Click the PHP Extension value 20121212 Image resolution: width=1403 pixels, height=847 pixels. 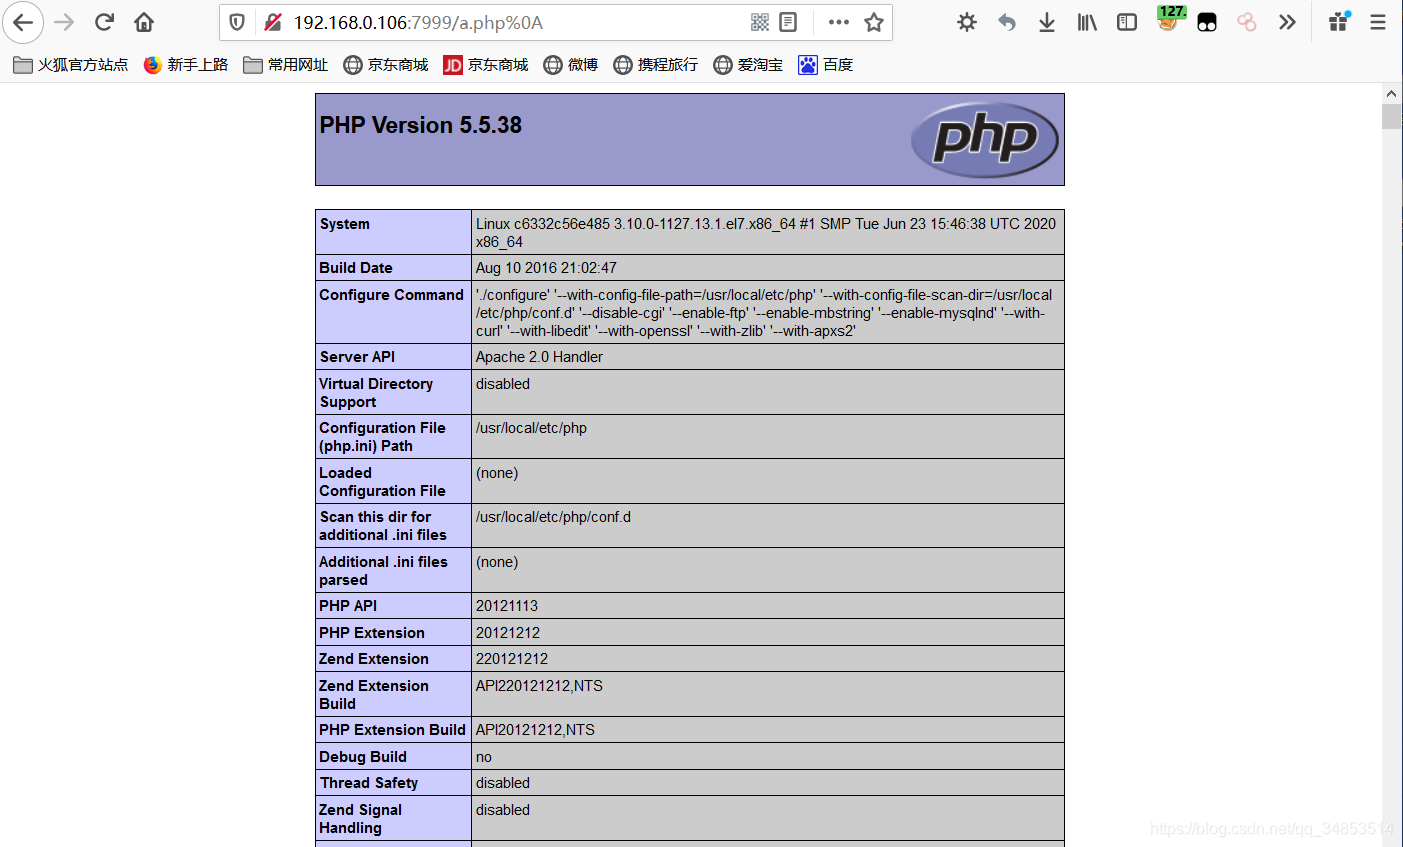coord(508,633)
